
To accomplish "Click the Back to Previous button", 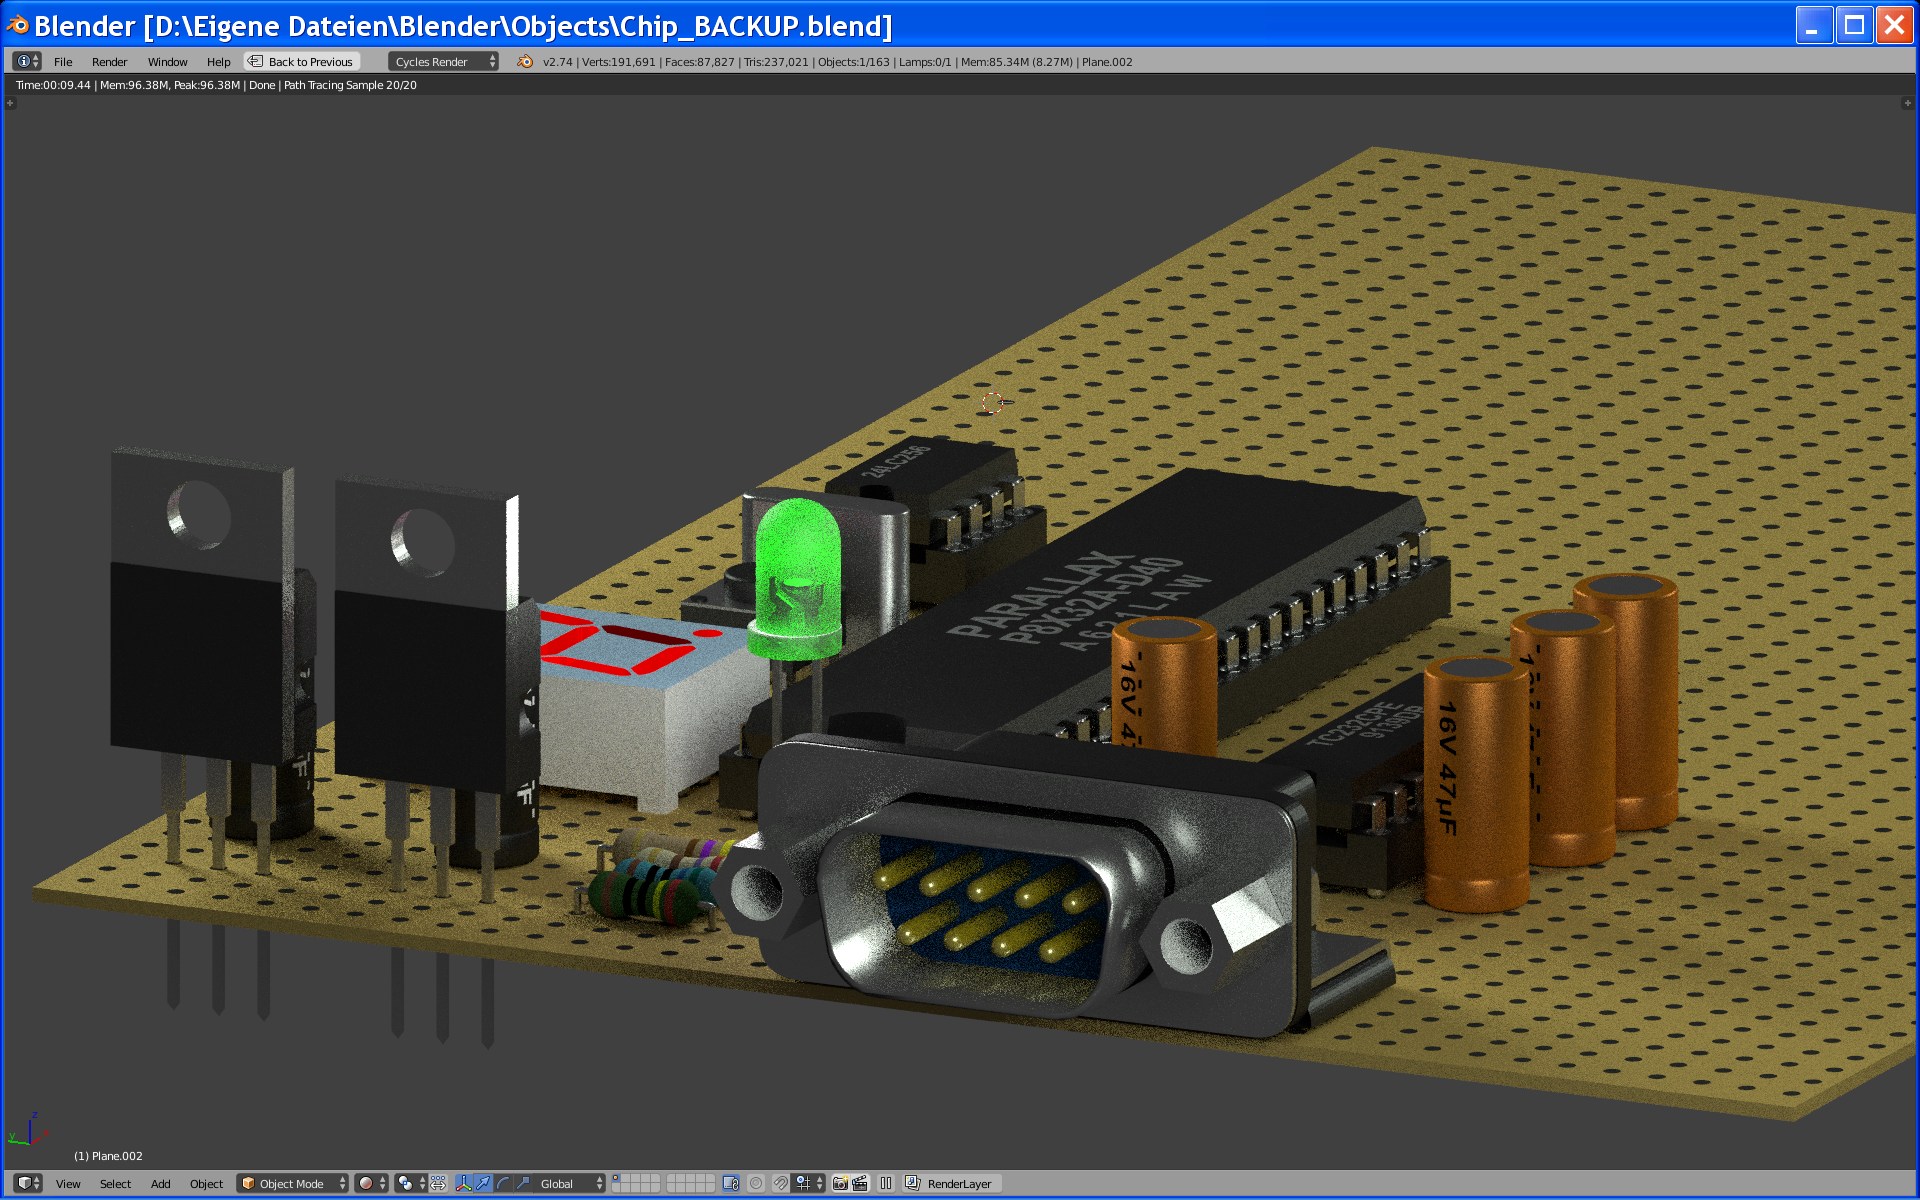I will coord(302,62).
